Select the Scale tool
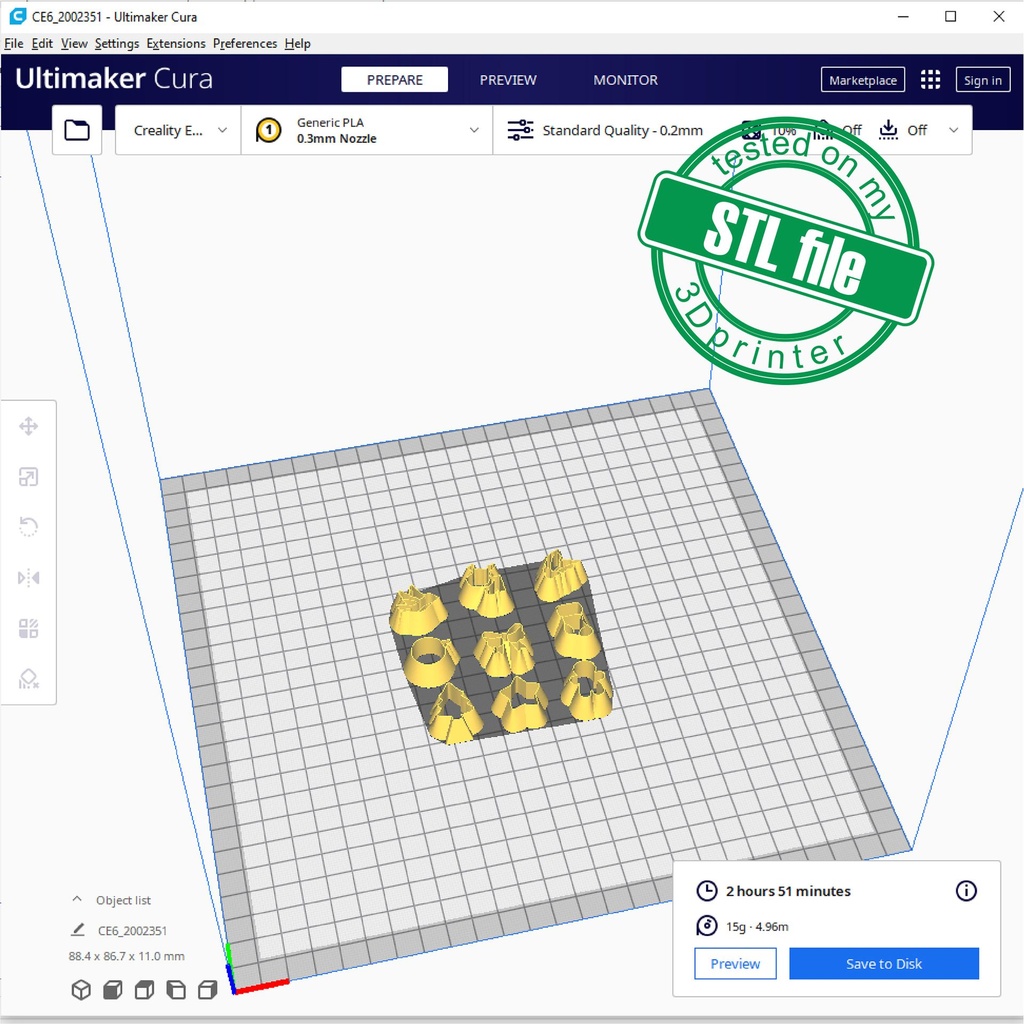 point(28,477)
